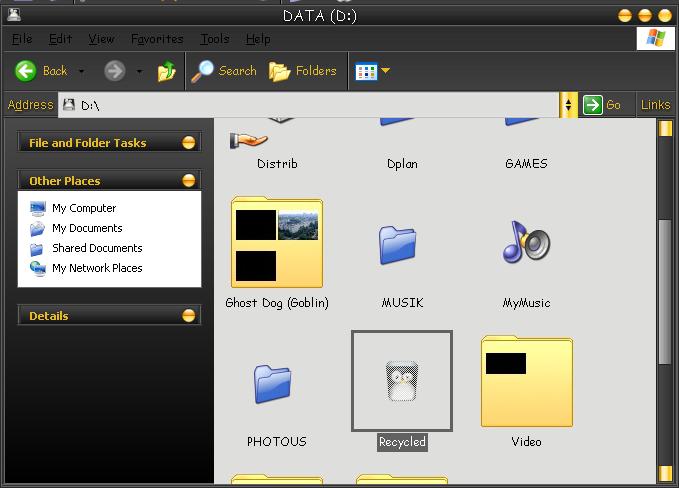Screen dimensions: 679x488
Task: Click the Shared Documents folder icon
Action: (x=37, y=249)
